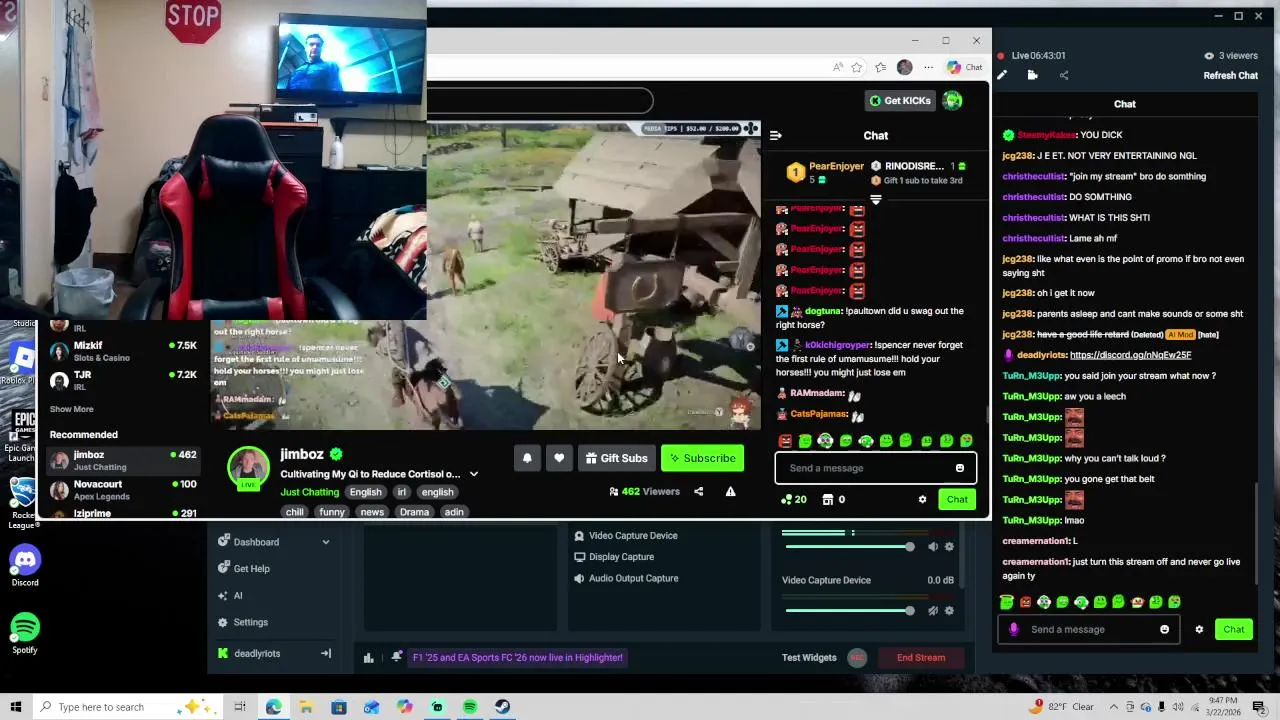The height and width of the screenshot is (720, 1280).
Task: Mute the upper audio mixer channel speaker
Action: [933, 546]
